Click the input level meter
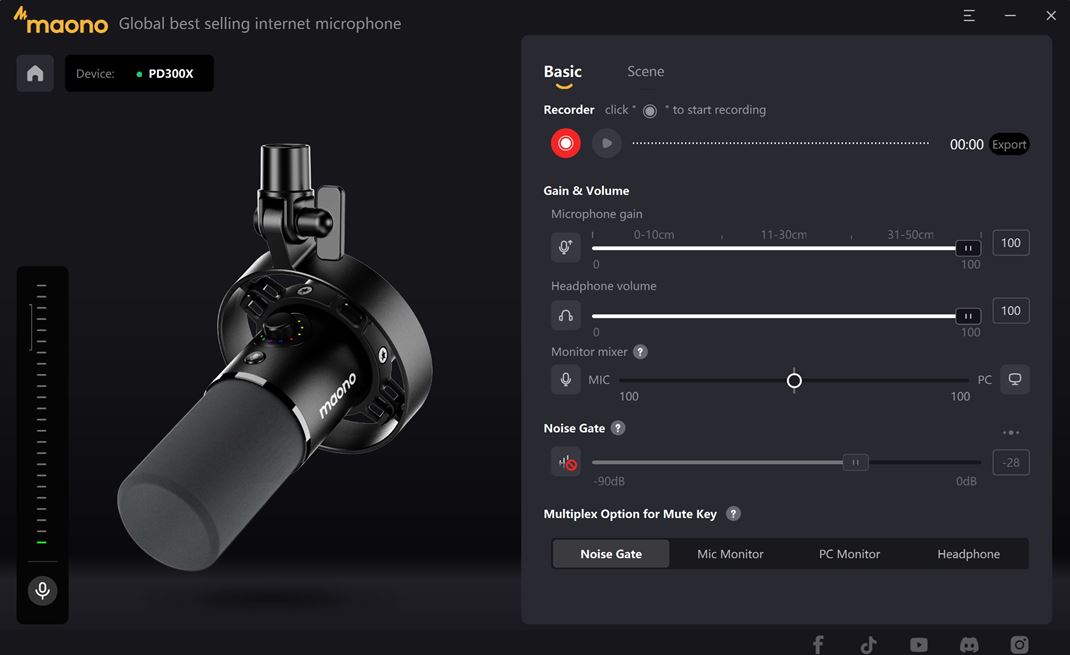Screen dimensions: 1070x655 42,414
